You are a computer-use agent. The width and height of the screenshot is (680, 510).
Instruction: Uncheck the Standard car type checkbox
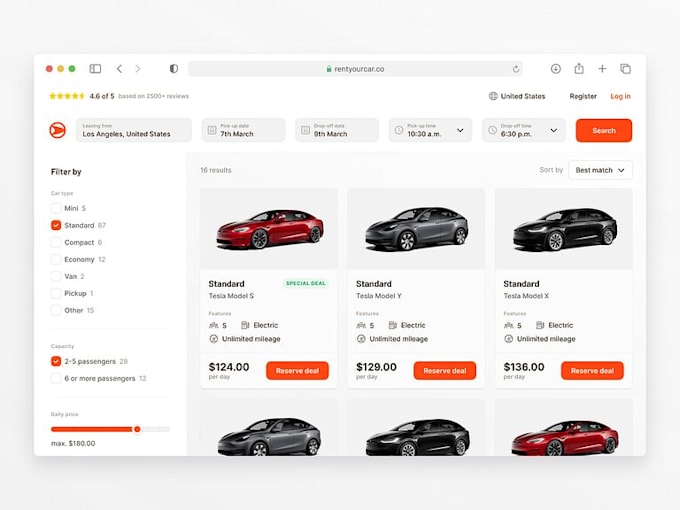(x=56, y=225)
